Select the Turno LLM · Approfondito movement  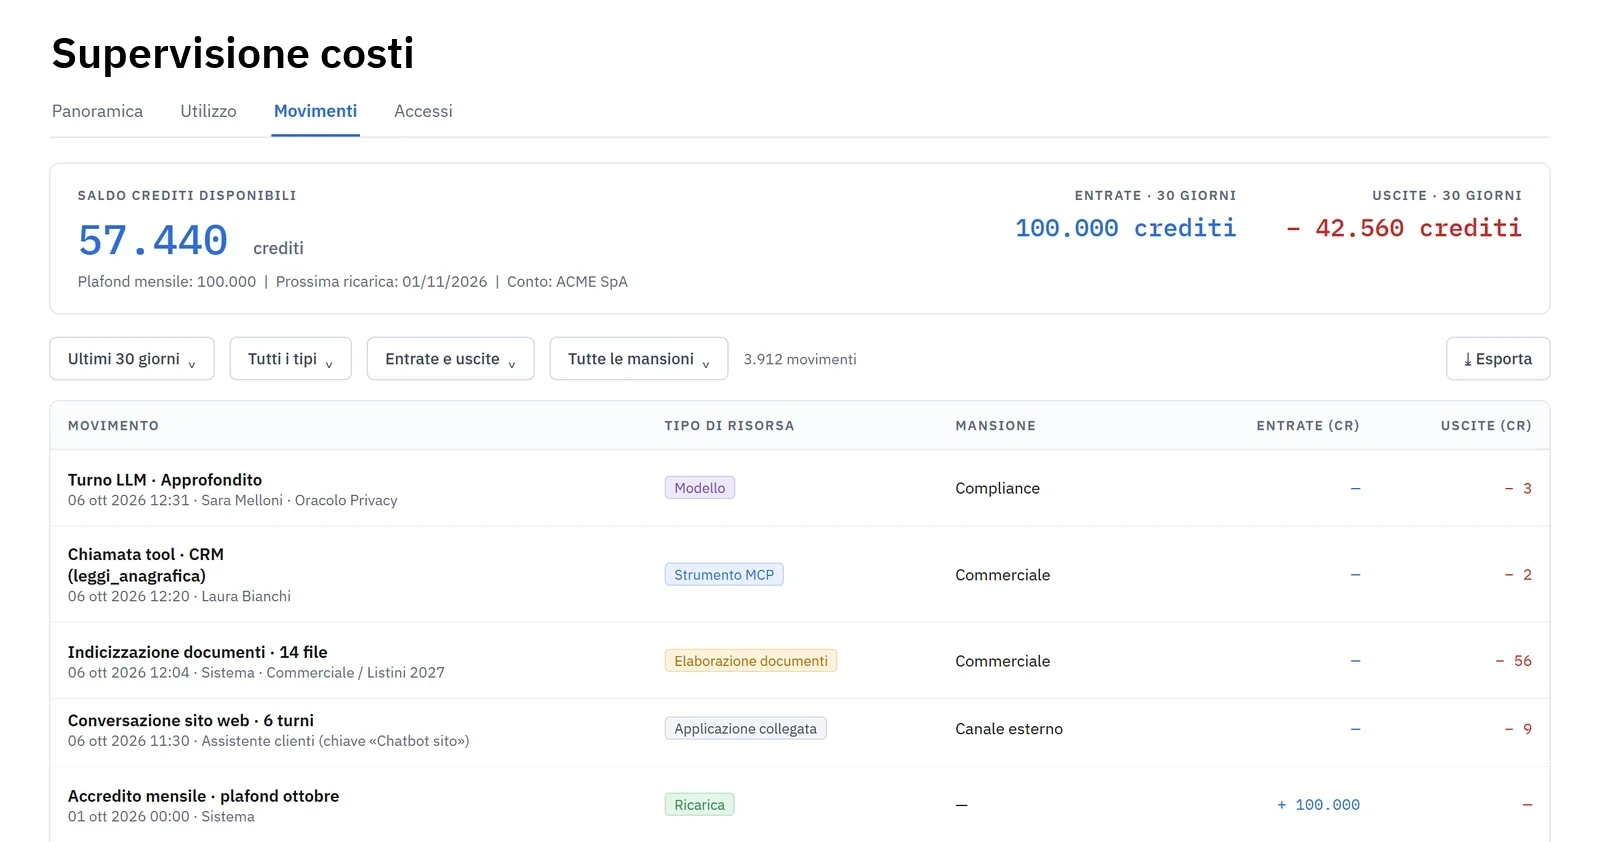coord(800,488)
